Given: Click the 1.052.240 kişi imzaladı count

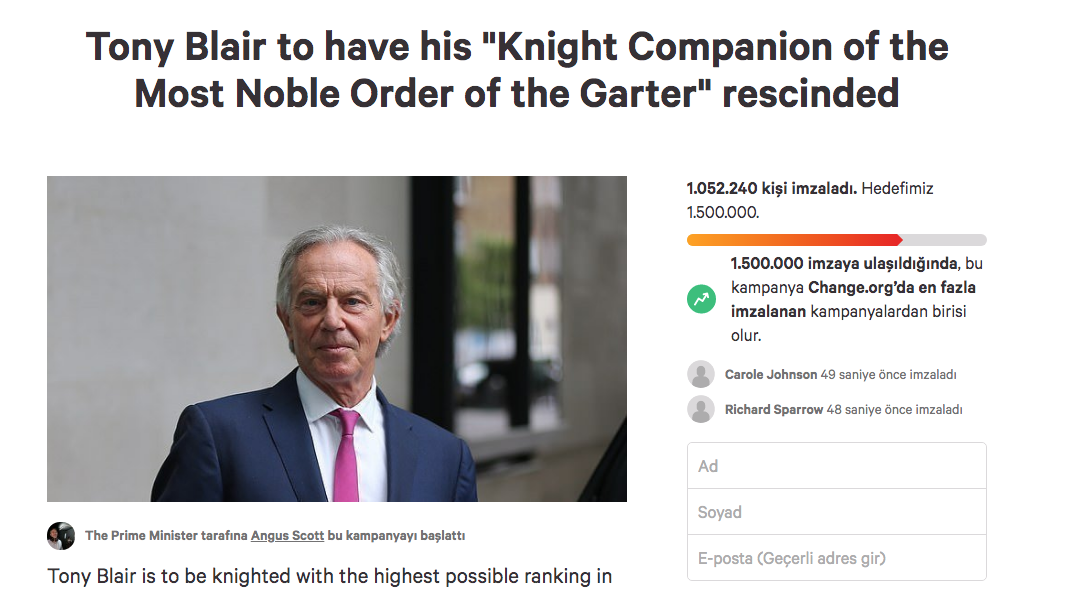Looking at the screenshot, I should pyautogui.click(x=771, y=188).
